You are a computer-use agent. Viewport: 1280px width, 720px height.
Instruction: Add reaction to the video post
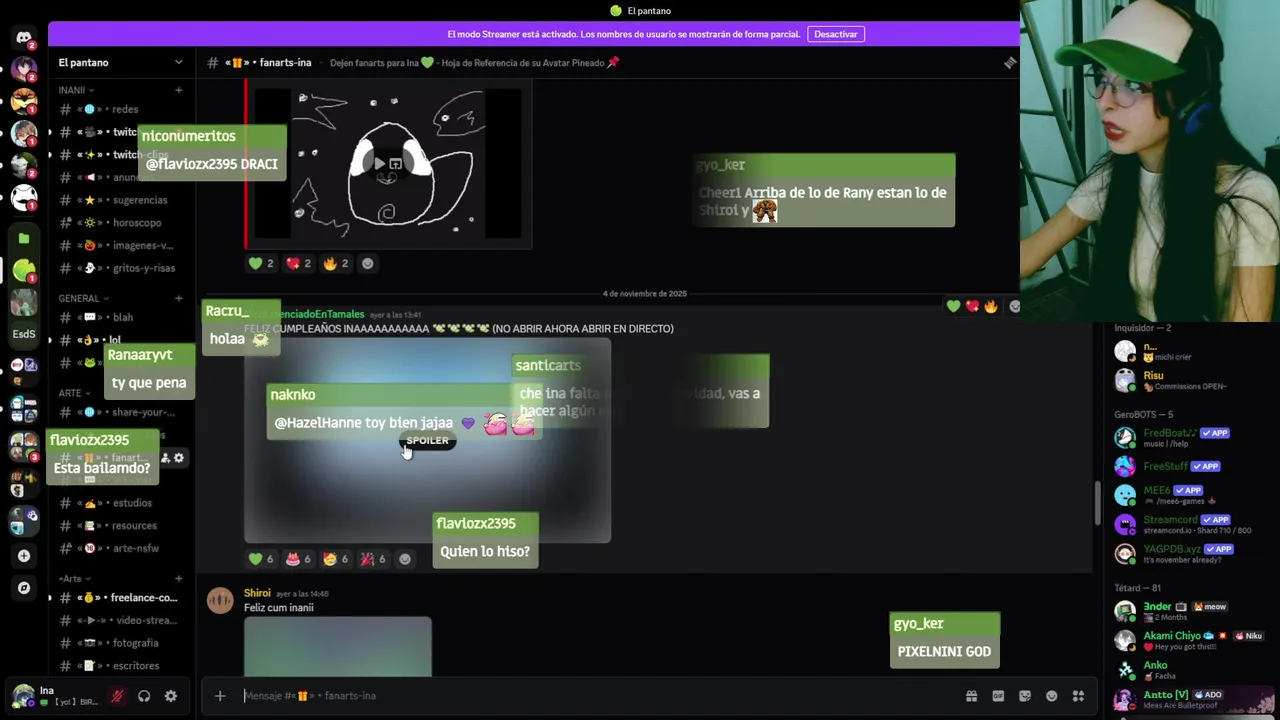click(367, 264)
